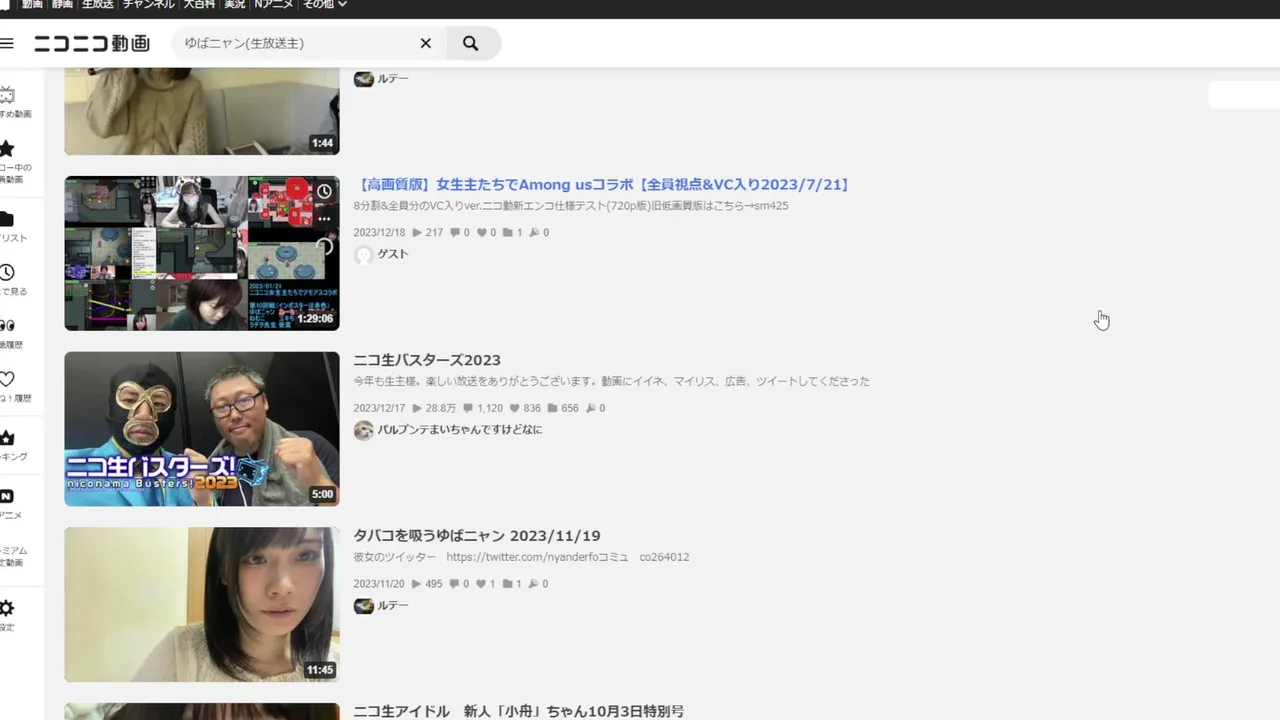Click the 836 like count on ニコ生バスターズ2023
The image size is (1280, 720).
(526, 408)
